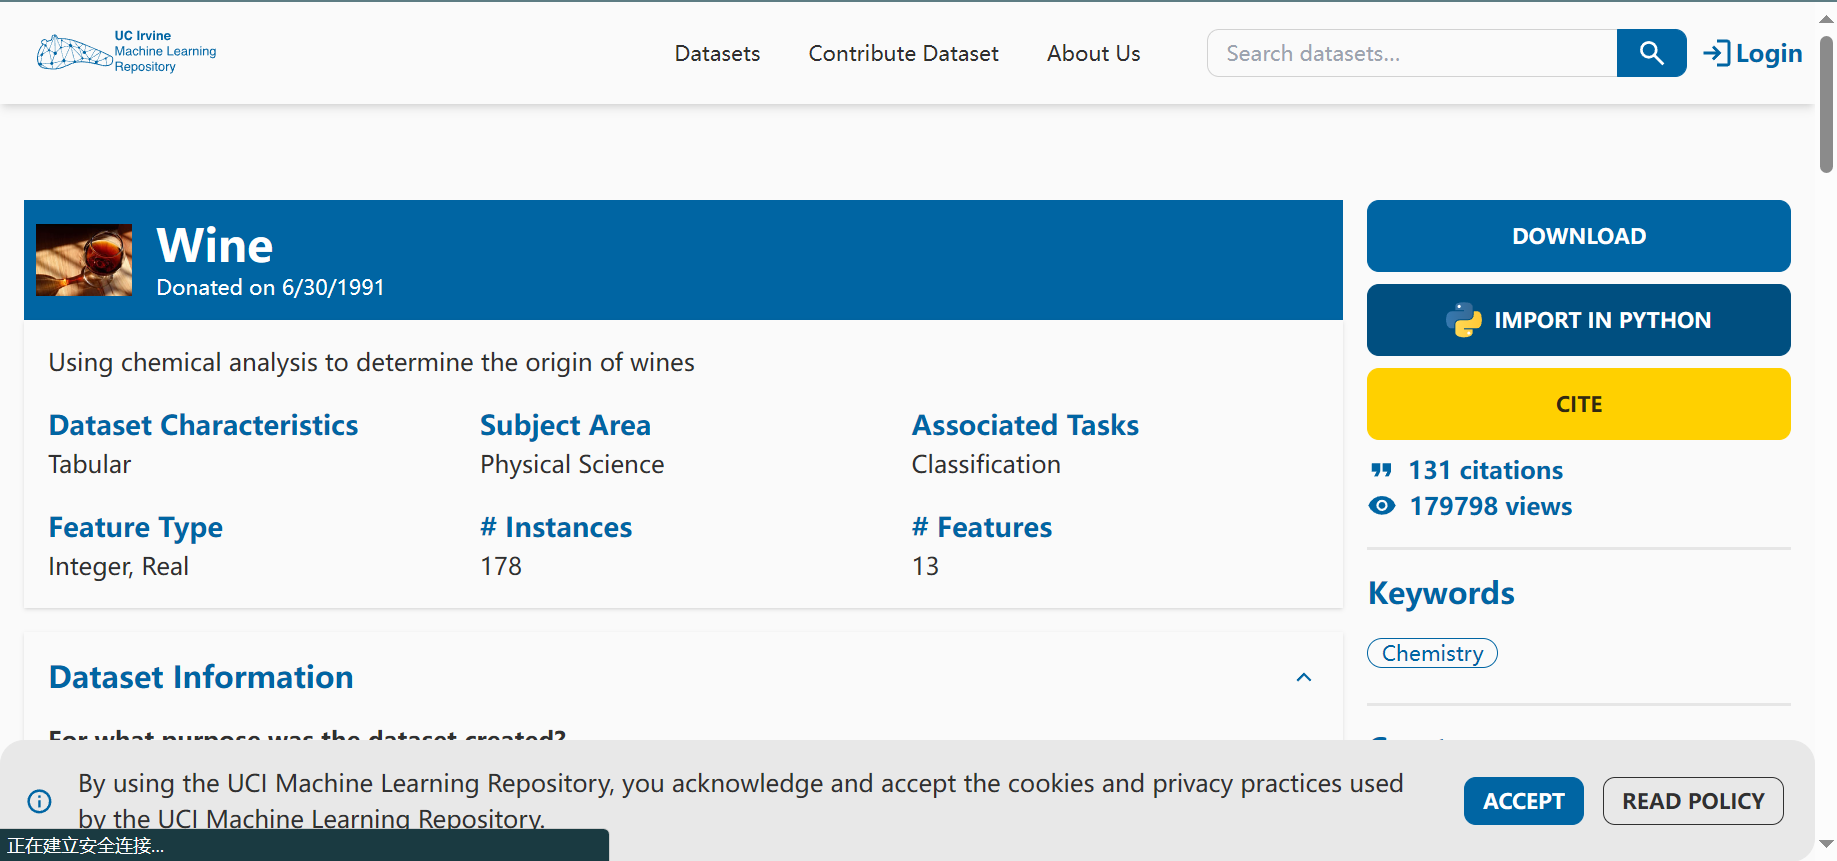The height and width of the screenshot is (861, 1837).
Task: Accept the cookie policy
Action: [x=1523, y=801]
